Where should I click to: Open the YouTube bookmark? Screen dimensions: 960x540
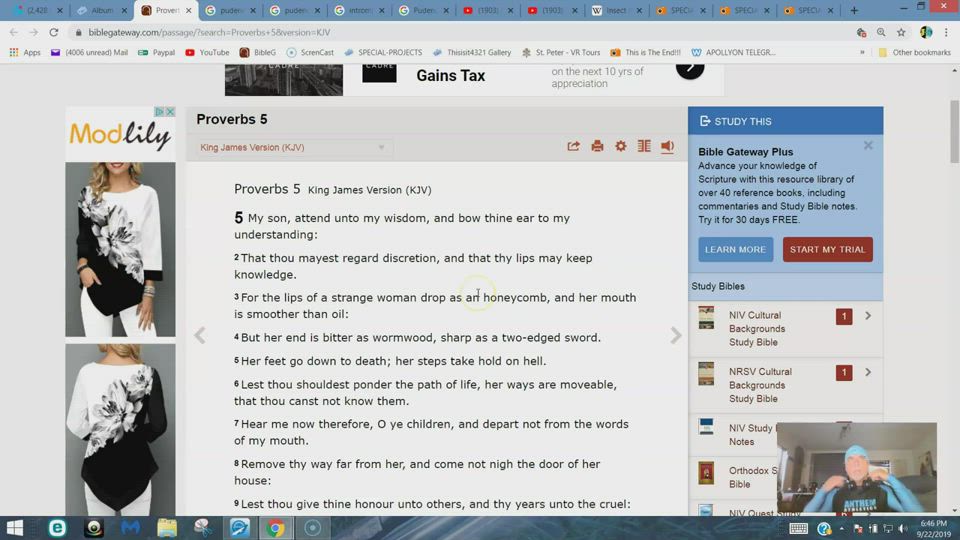[x=207, y=52]
